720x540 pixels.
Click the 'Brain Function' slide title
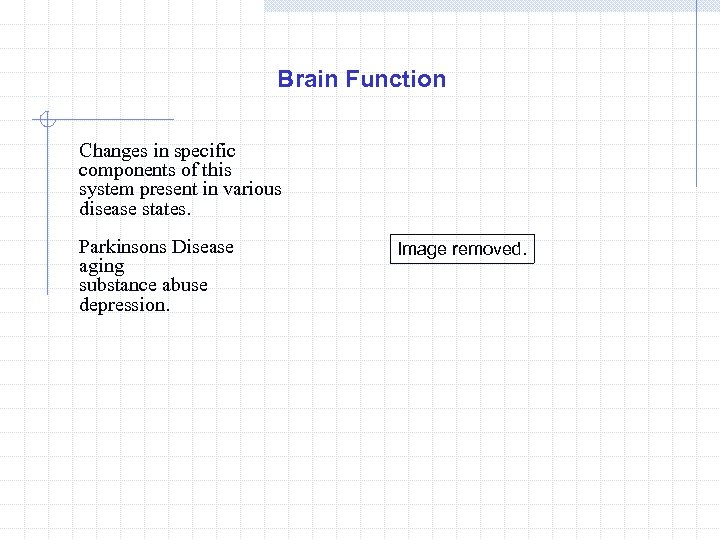click(362, 79)
